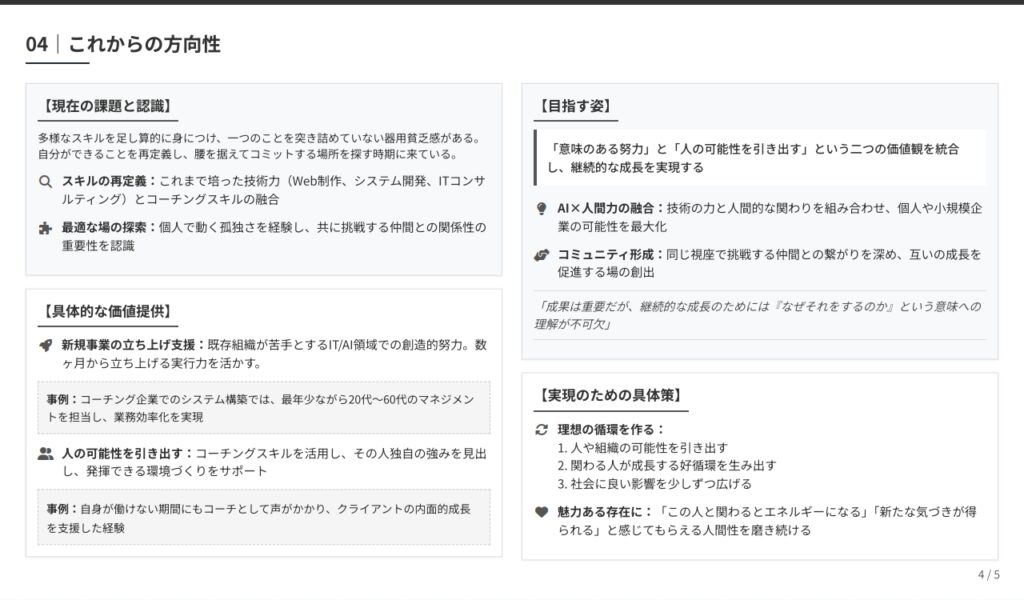Click the heart icon beside 魅力ある存在に

click(541, 512)
